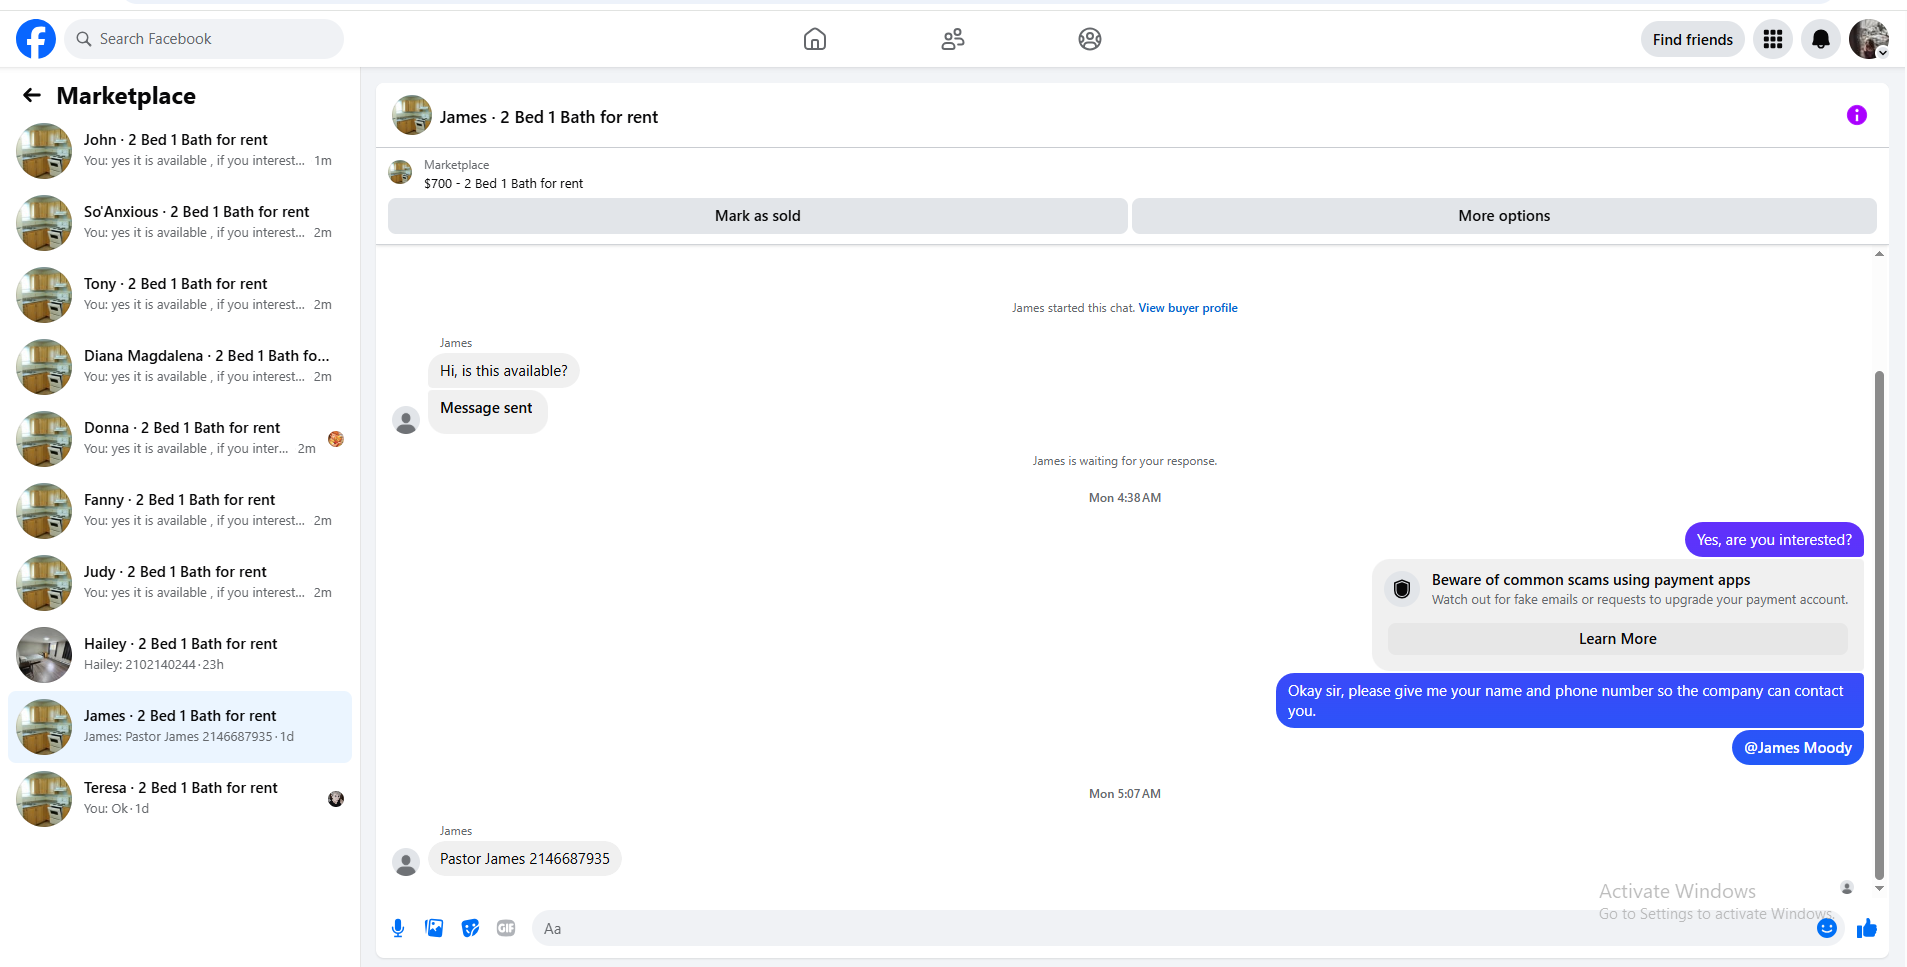Open the emoji picker in message box

tap(1827, 928)
